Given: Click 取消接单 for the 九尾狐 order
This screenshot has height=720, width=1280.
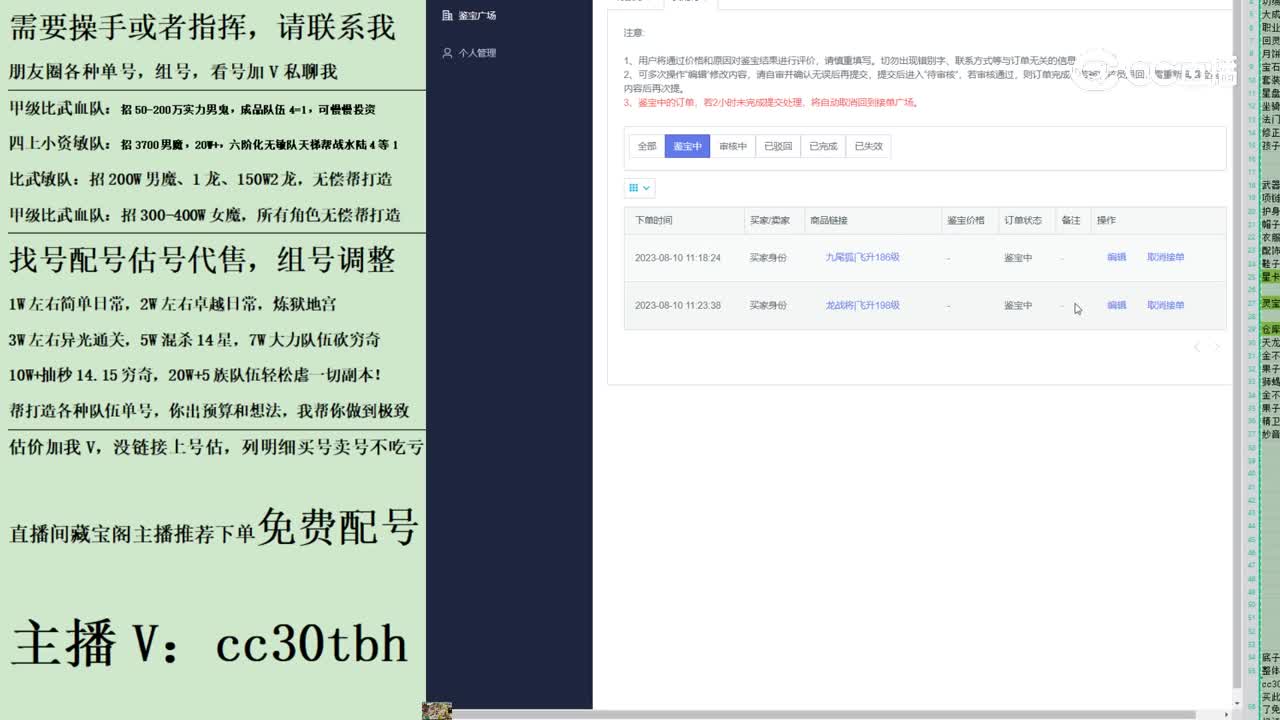Looking at the screenshot, I should pos(1165,258).
